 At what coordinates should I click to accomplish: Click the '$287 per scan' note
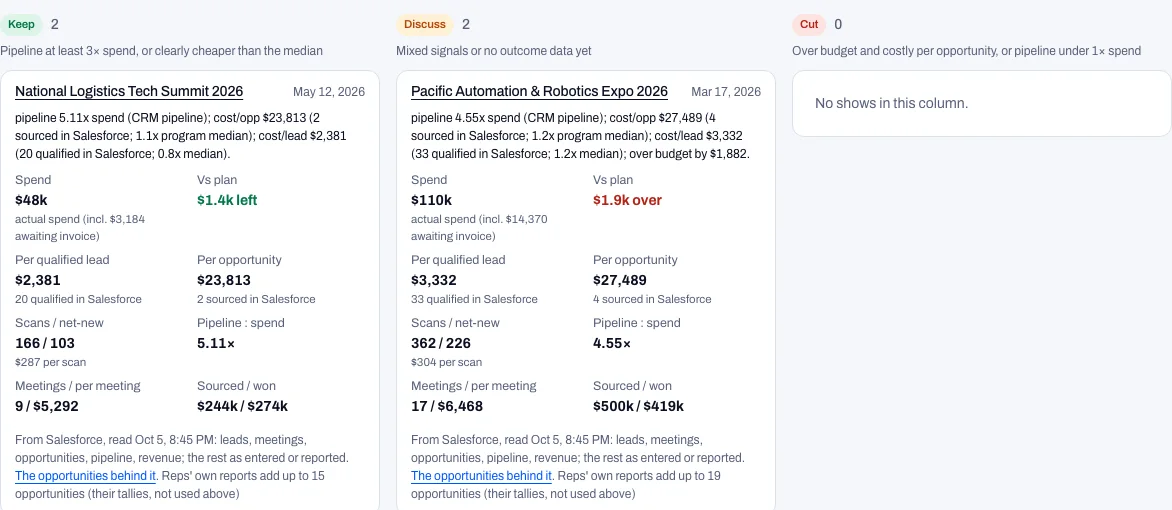click(50, 363)
